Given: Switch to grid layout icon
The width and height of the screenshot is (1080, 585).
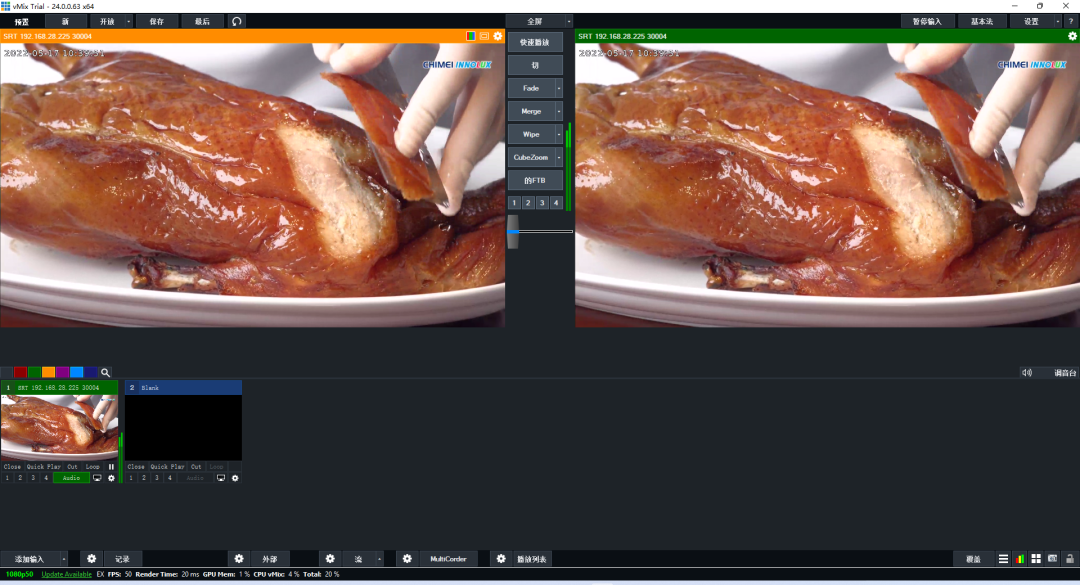Looking at the screenshot, I should (1036, 559).
